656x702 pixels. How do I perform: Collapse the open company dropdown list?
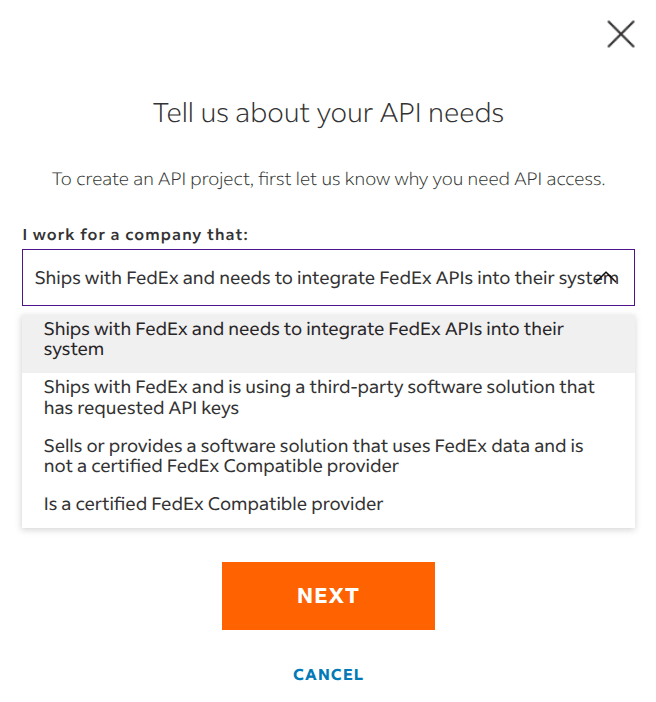tap(606, 278)
